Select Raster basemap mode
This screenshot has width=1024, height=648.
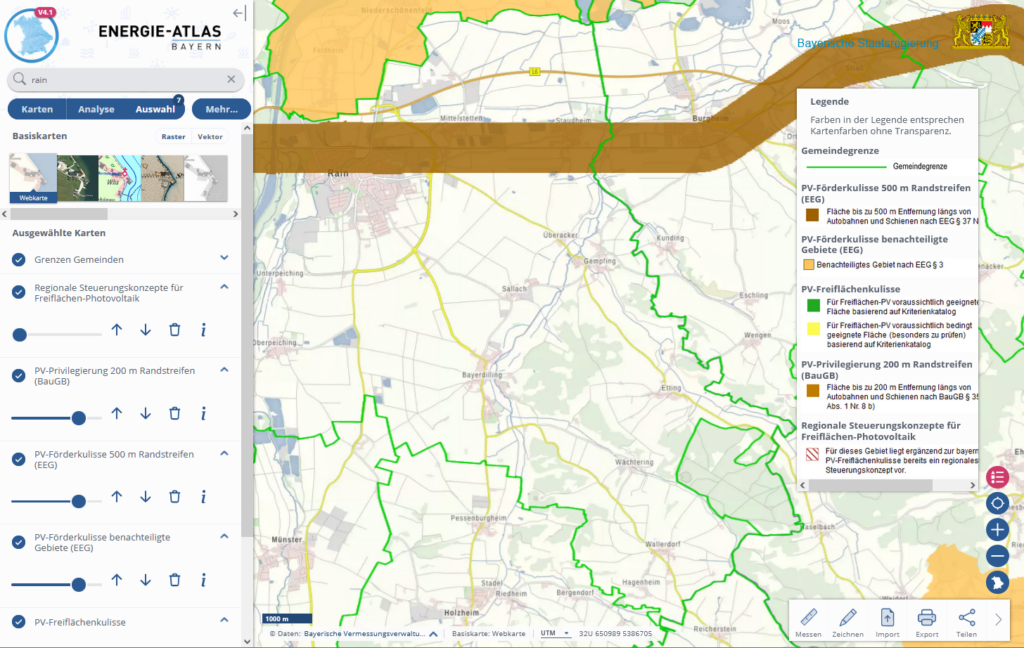[173, 137]
